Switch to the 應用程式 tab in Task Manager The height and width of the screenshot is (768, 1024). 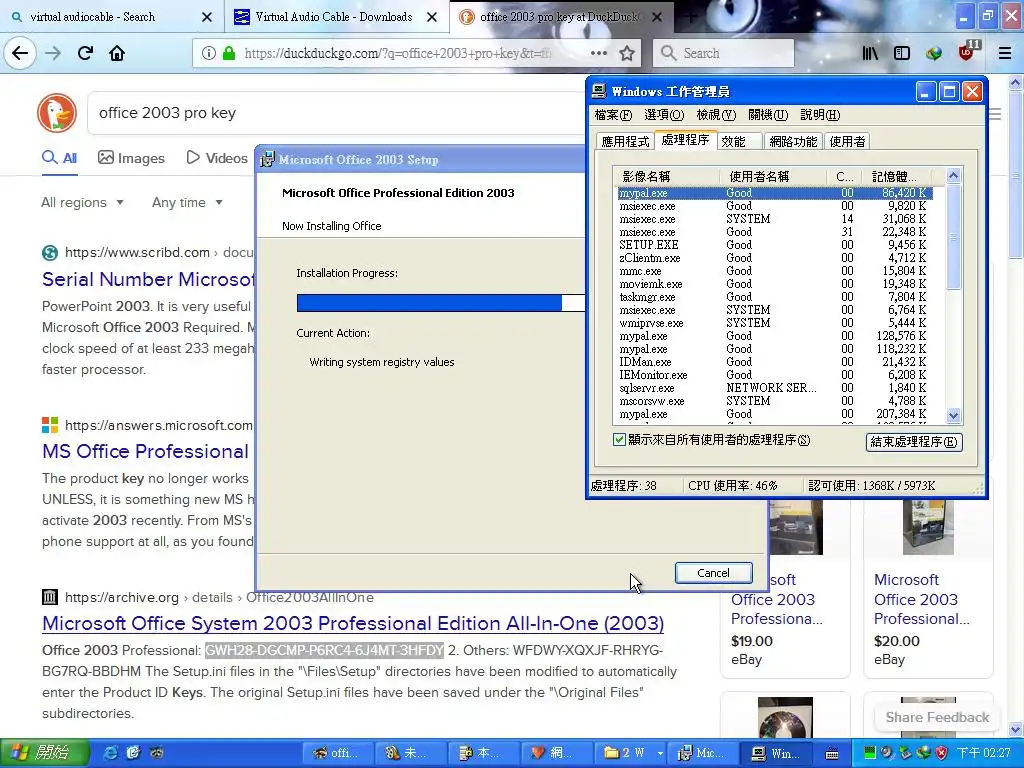(625, 141)
